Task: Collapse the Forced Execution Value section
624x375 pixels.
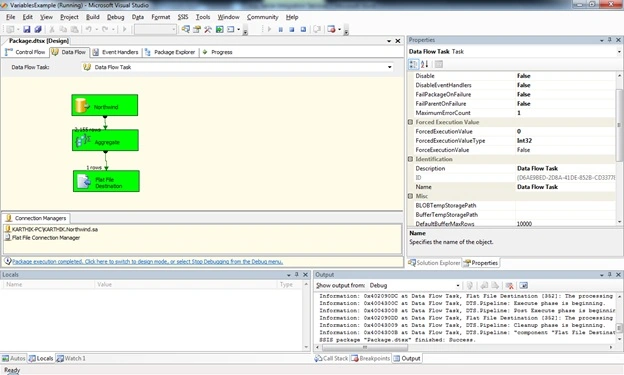Action: [410, 122]
